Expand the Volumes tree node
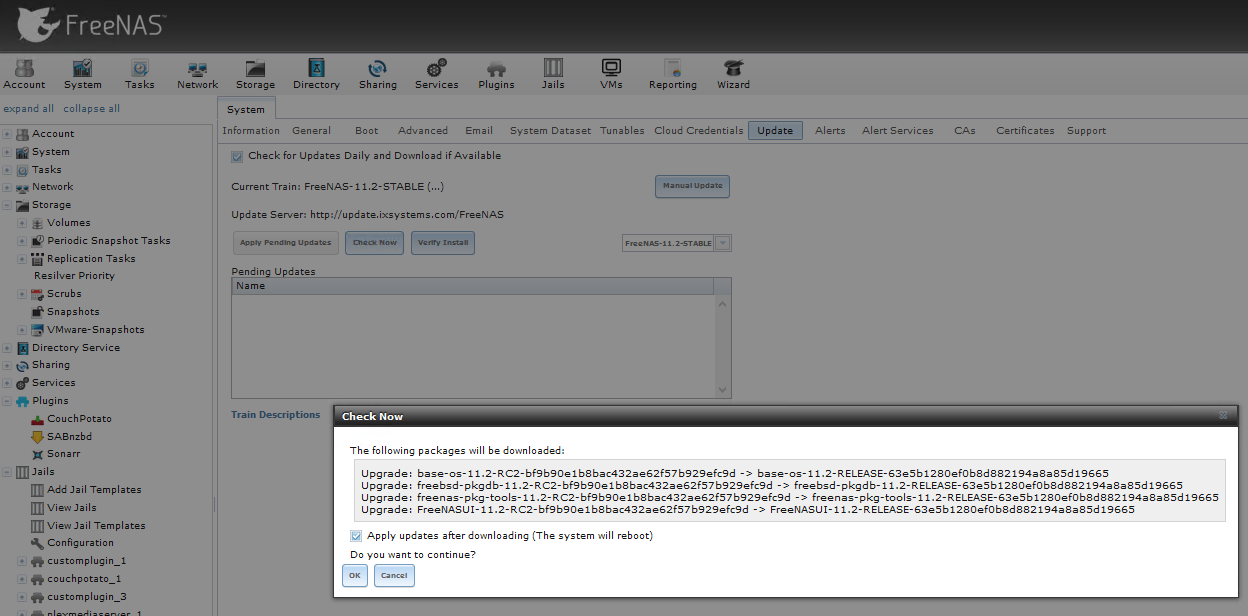Screen dimensions: 1248x616 22,223
